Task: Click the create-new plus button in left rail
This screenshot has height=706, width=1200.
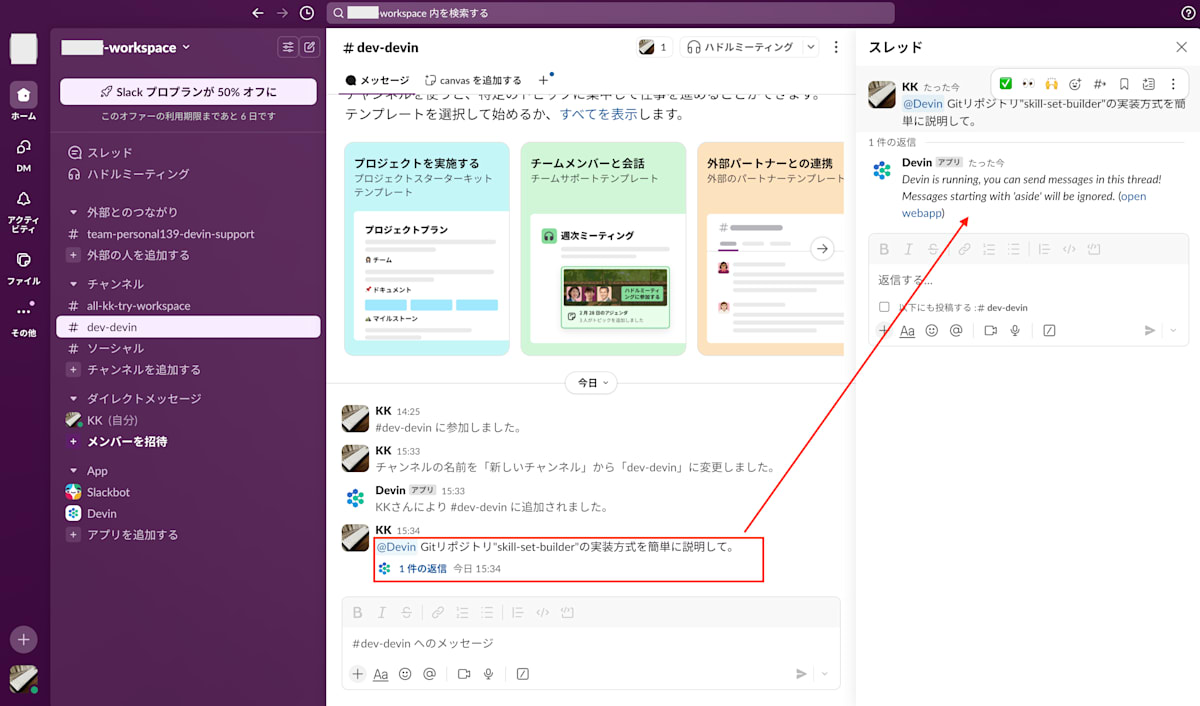Action: 24,639
